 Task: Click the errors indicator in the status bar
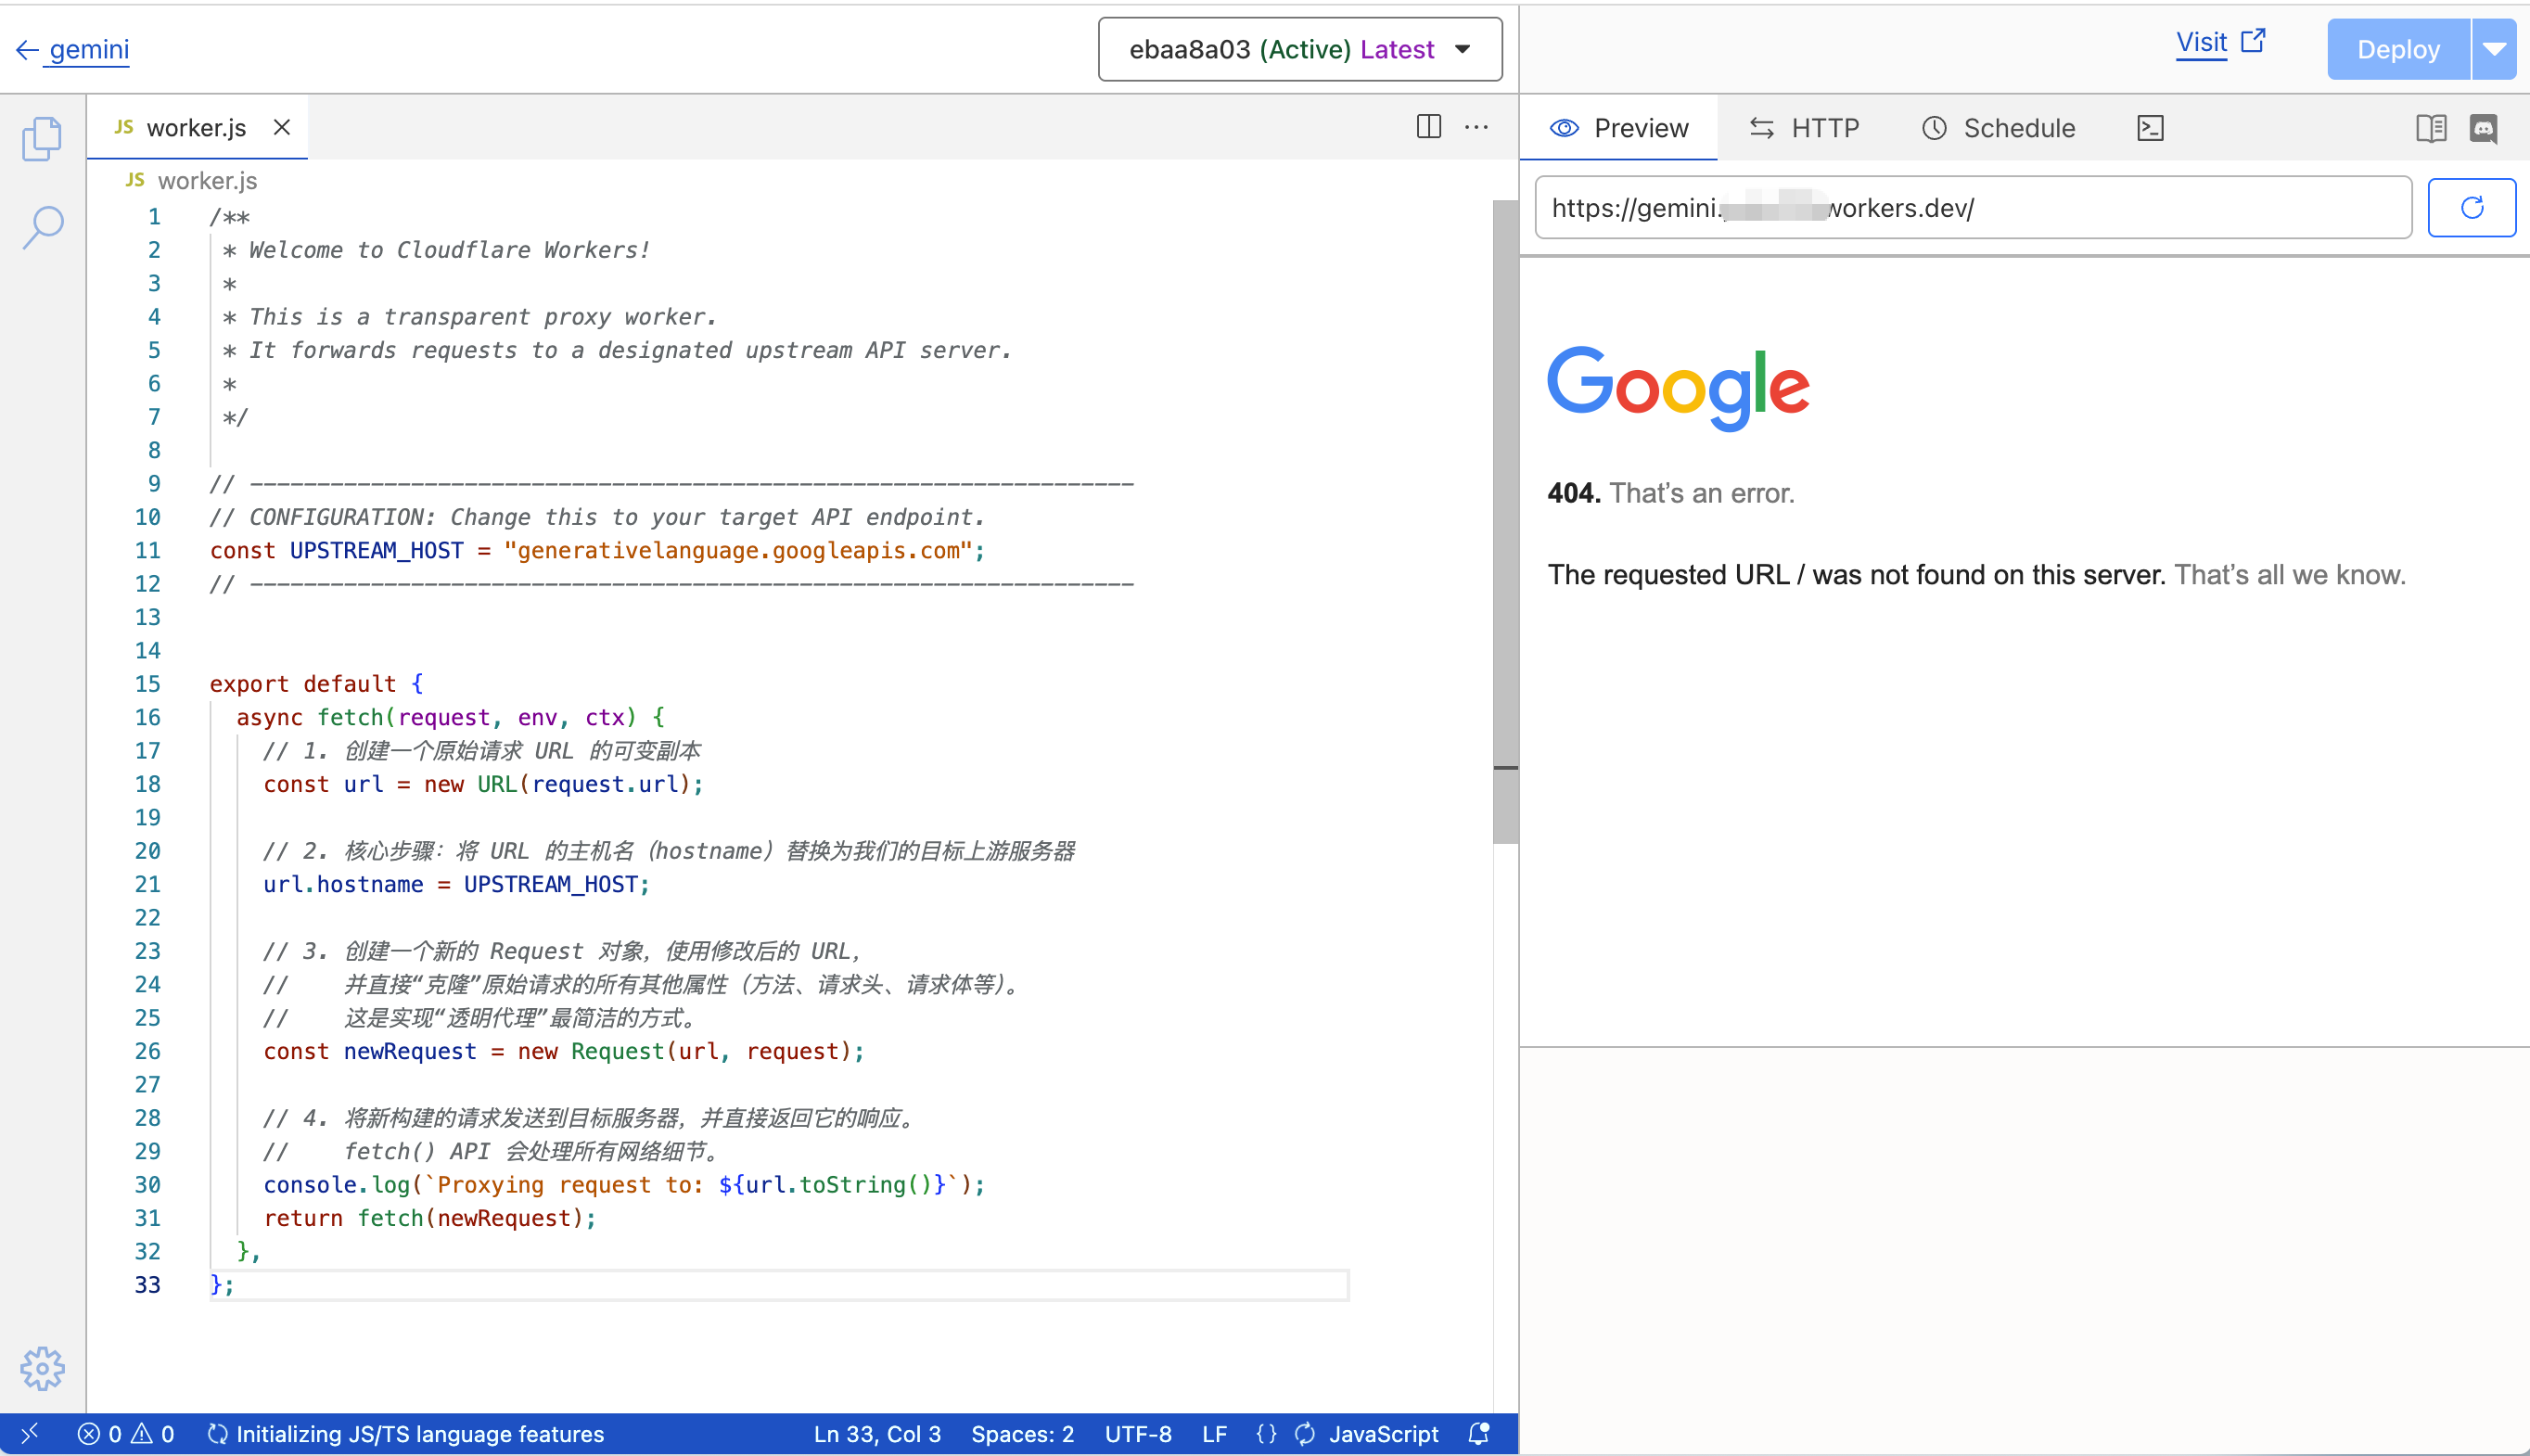pyautogui.click(x=101, y=1433)
